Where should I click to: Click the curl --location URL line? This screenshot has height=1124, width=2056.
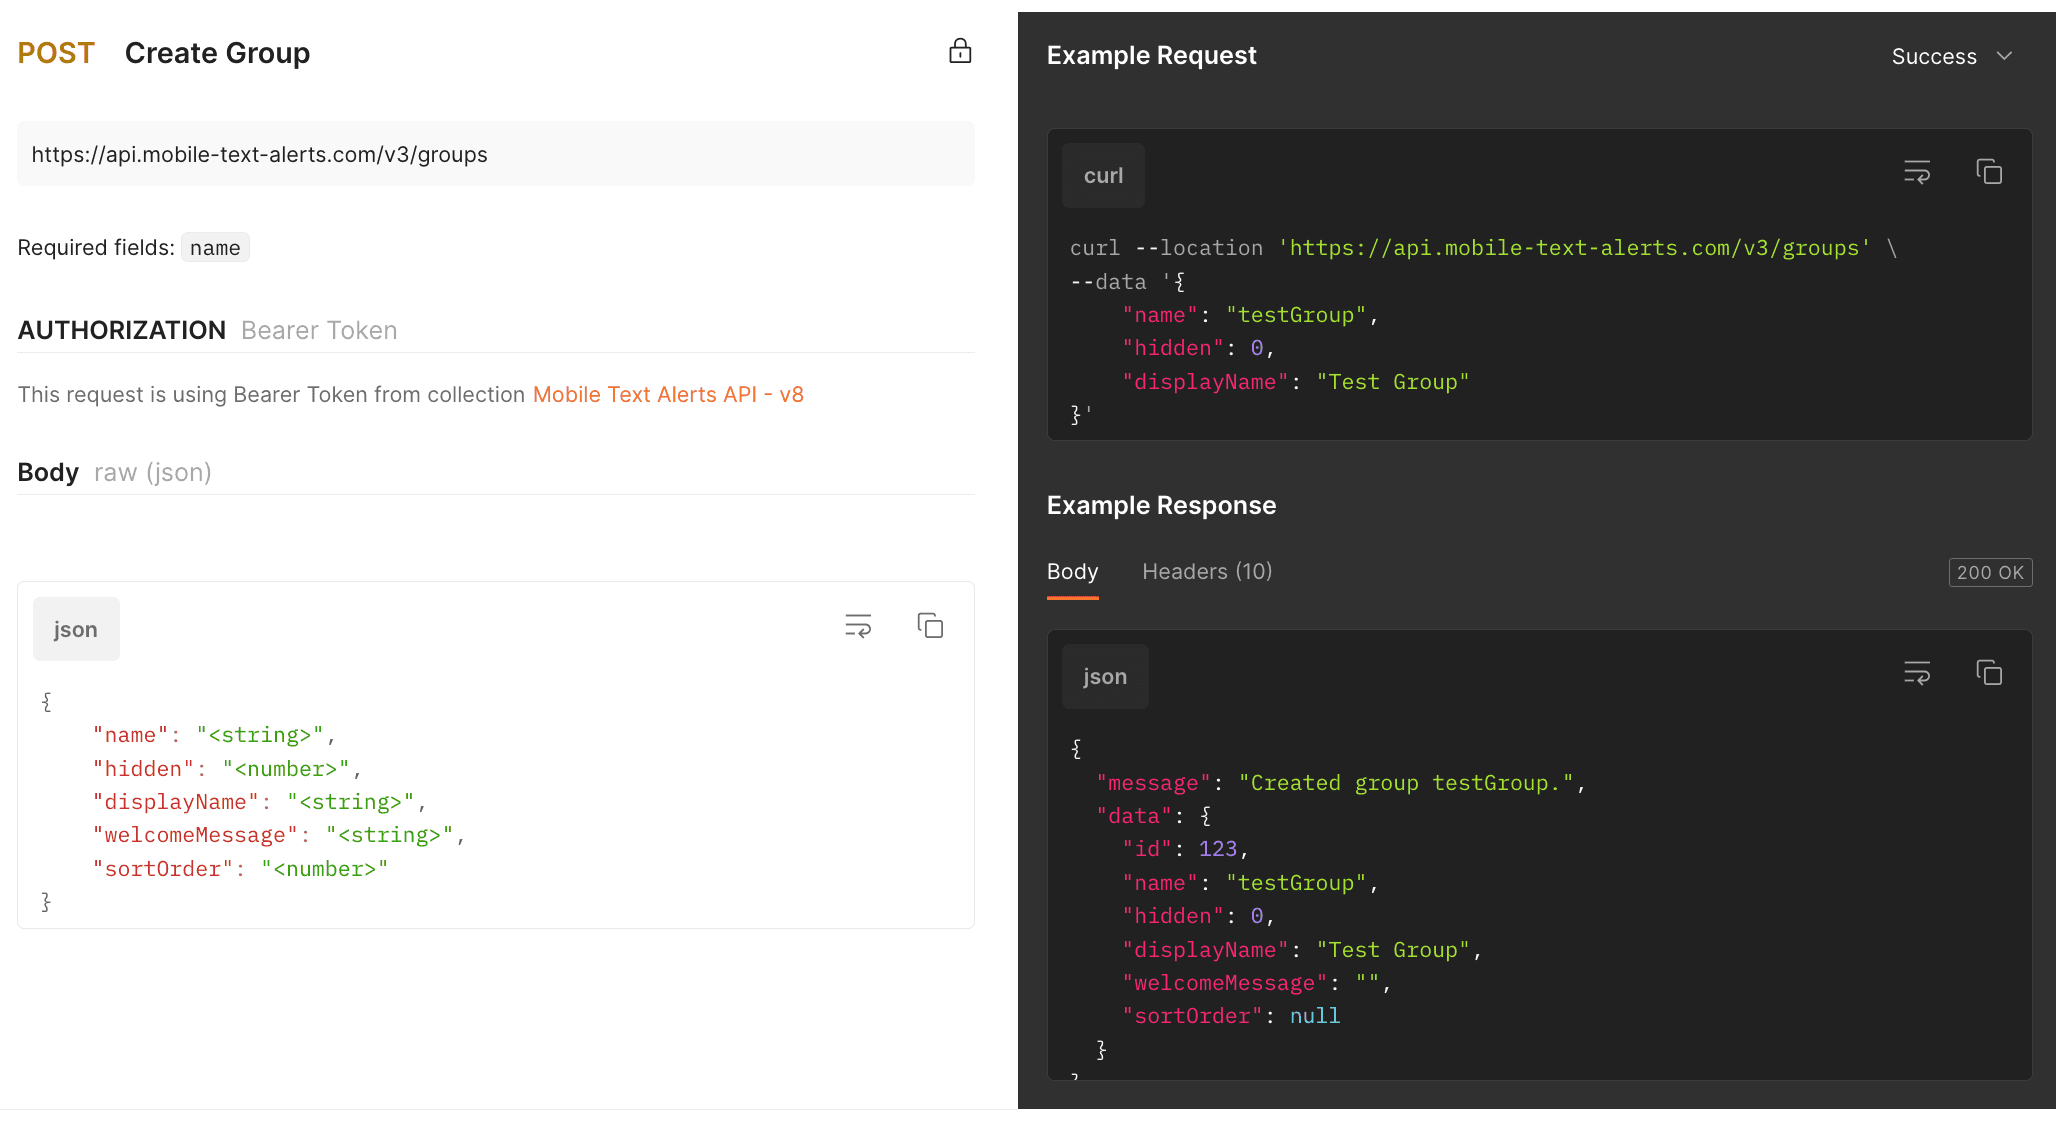click(1484, 248)
